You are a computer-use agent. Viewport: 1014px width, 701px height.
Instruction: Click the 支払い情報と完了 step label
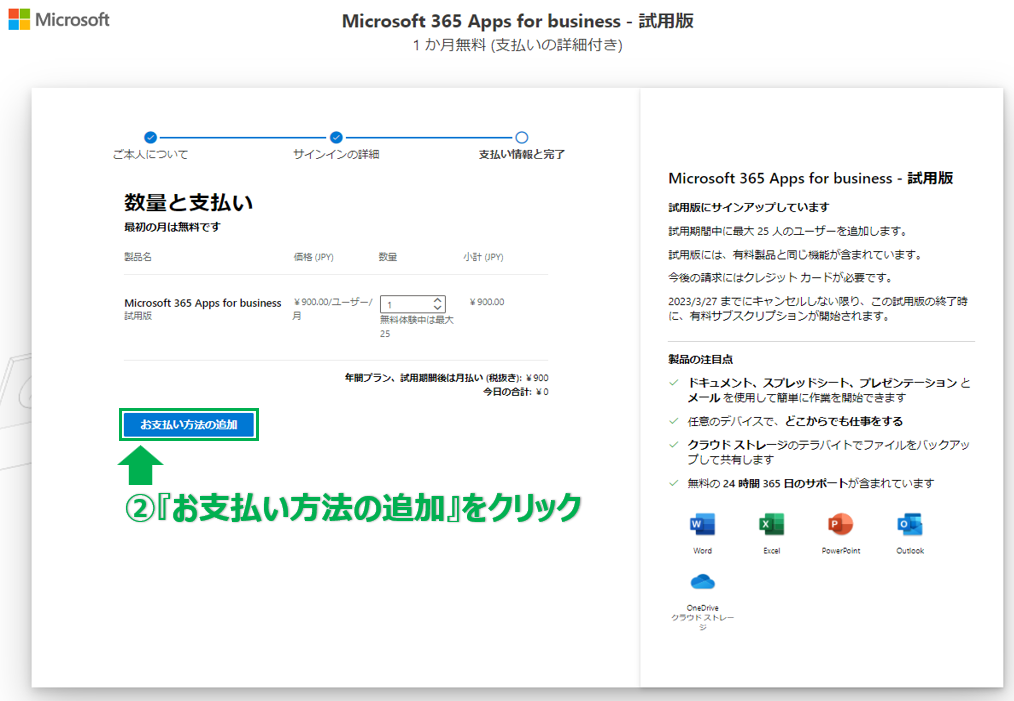[x=522, y=155]
